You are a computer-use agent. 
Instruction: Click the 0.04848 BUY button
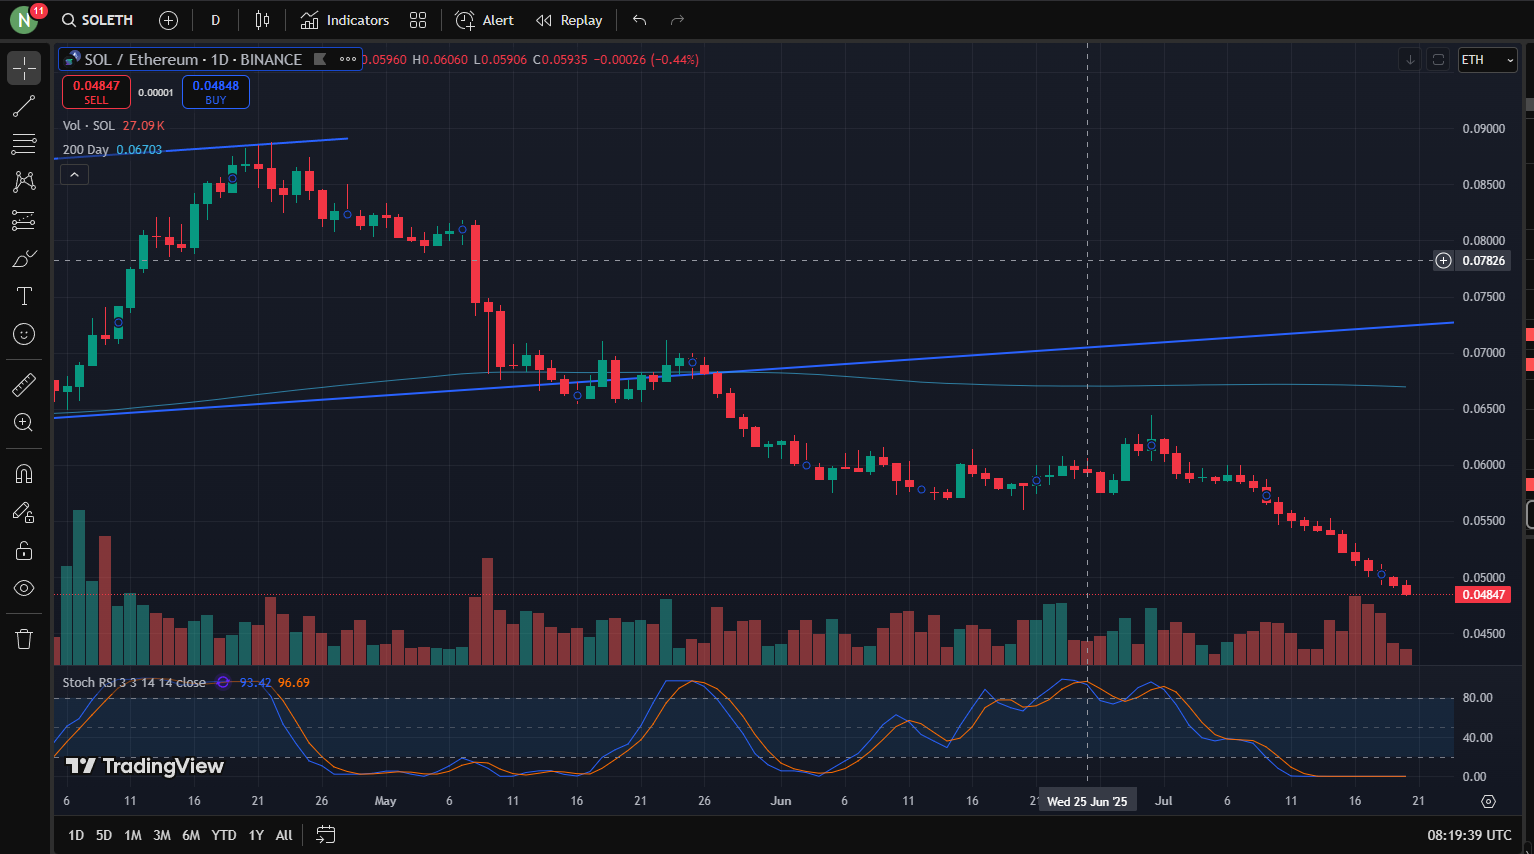[x=216, y=92]
